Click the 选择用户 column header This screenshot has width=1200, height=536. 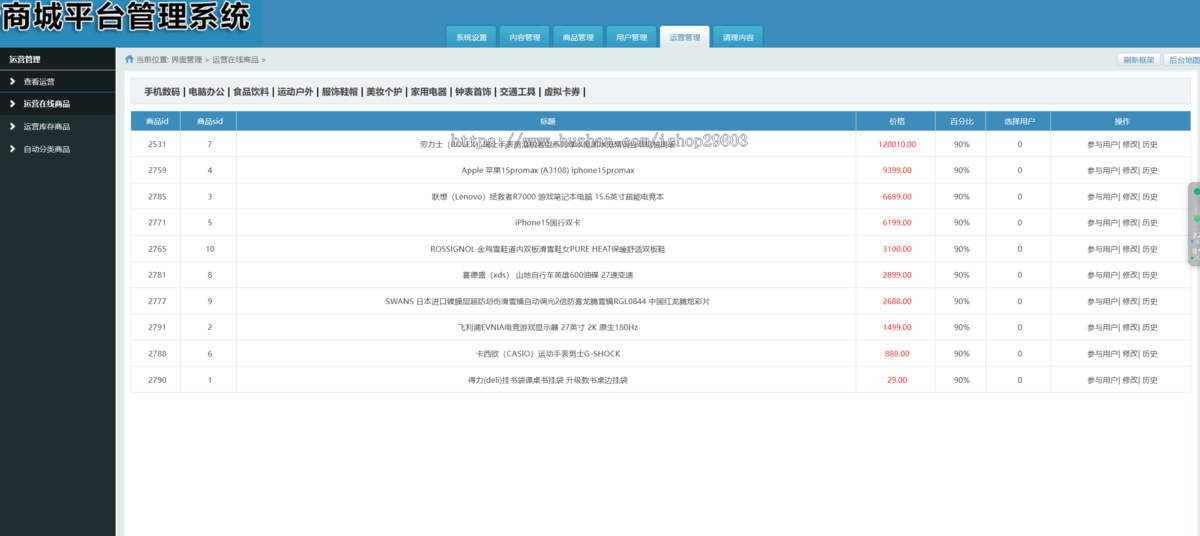coord(1019,121)
